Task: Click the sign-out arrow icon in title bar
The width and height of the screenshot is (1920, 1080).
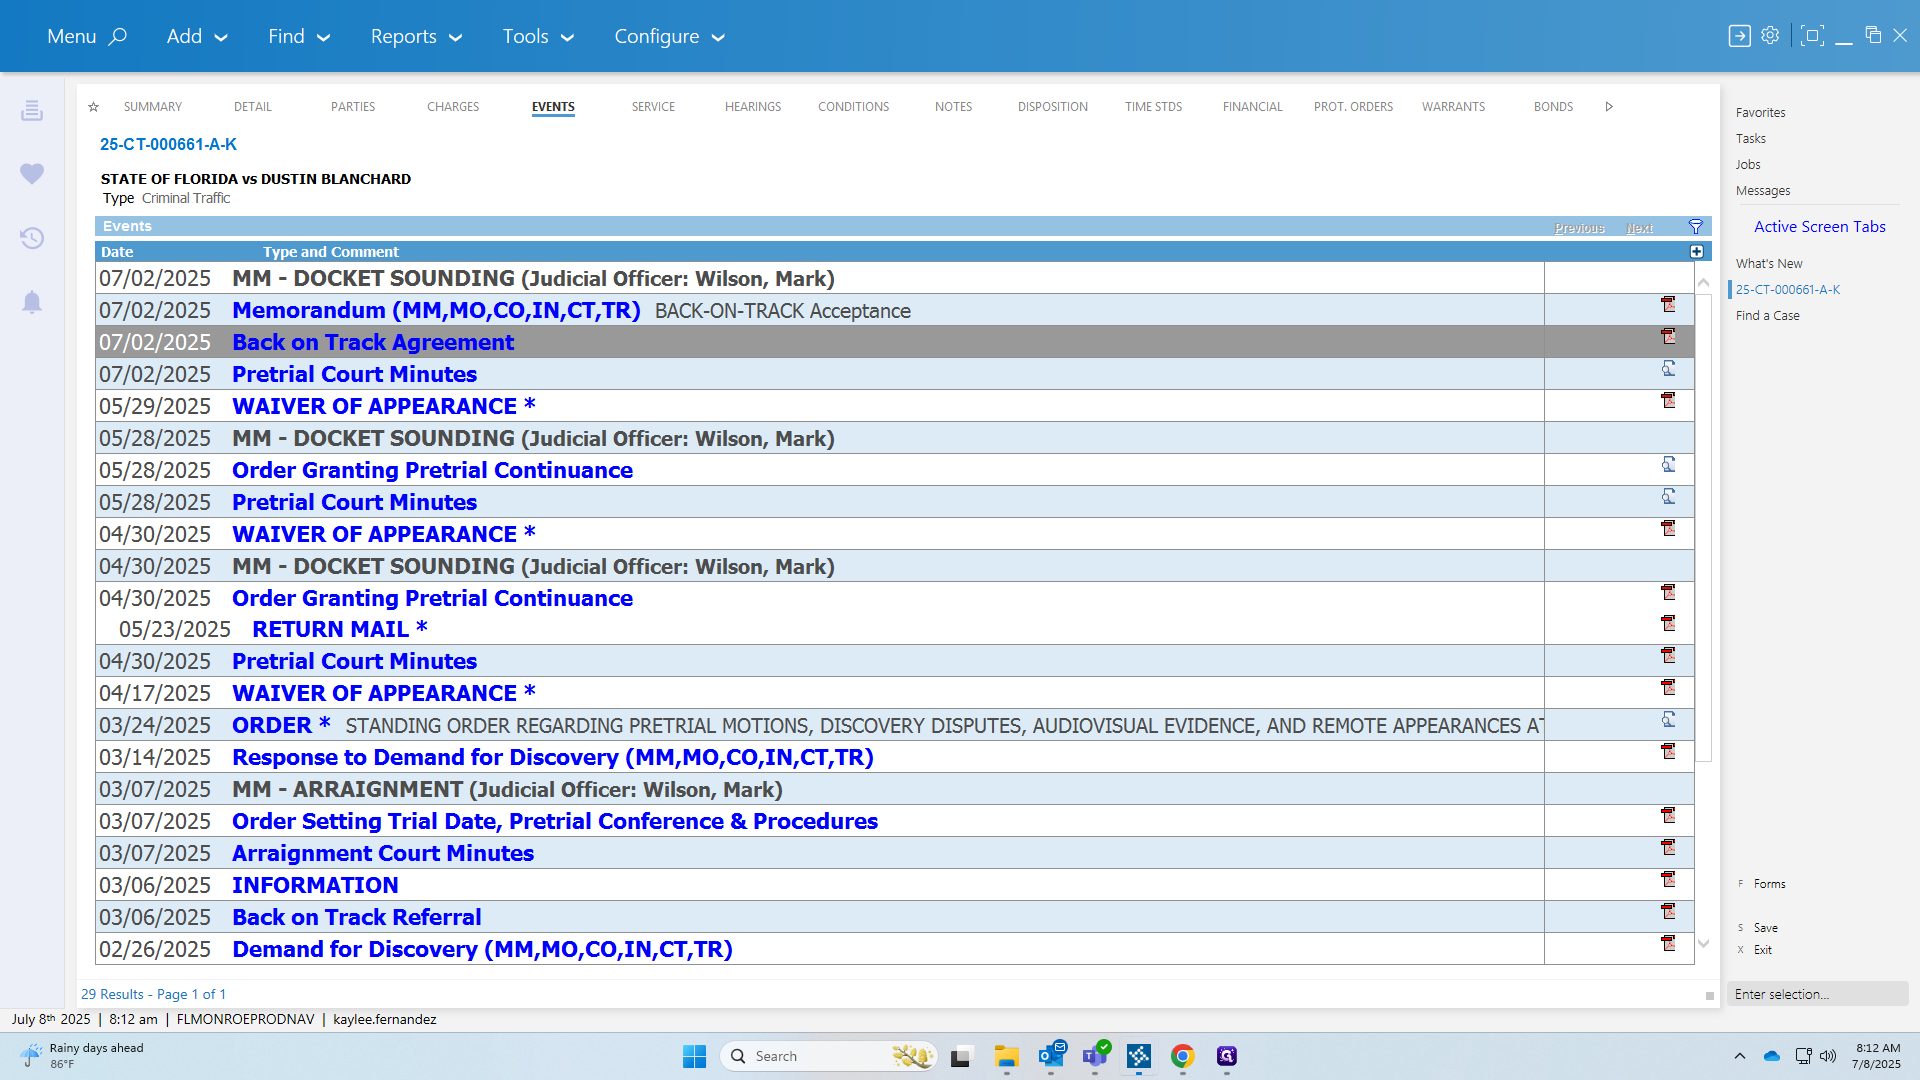Action: (1740, 36)
